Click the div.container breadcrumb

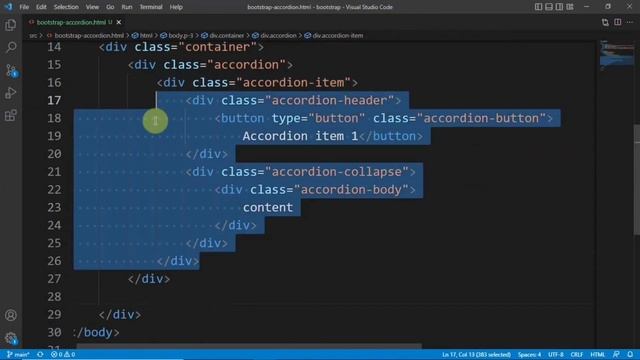point(227,36)
